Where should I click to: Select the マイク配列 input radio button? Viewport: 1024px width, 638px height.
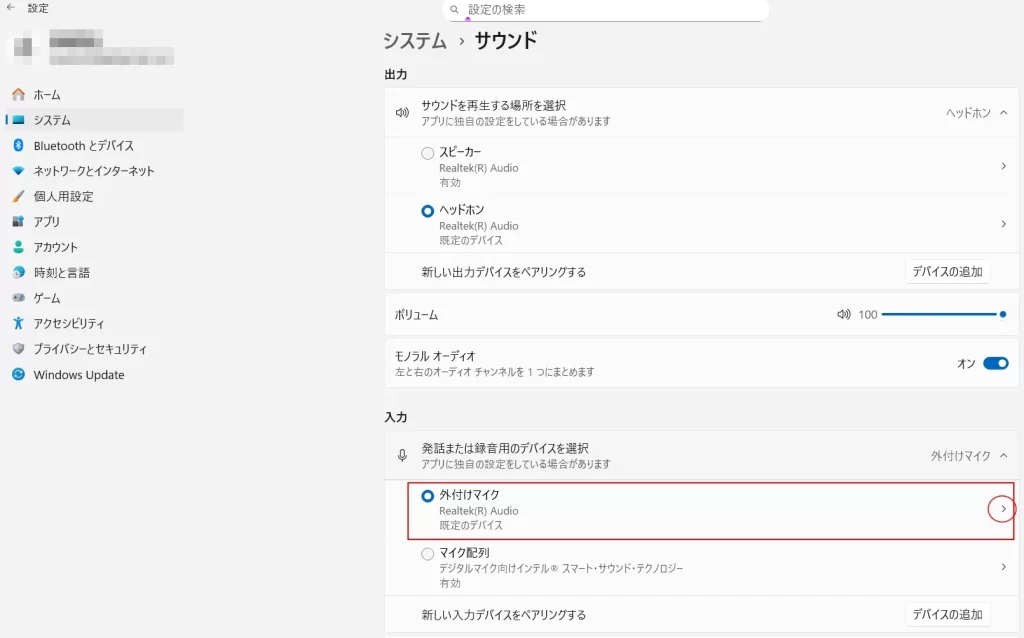[427, 554]
